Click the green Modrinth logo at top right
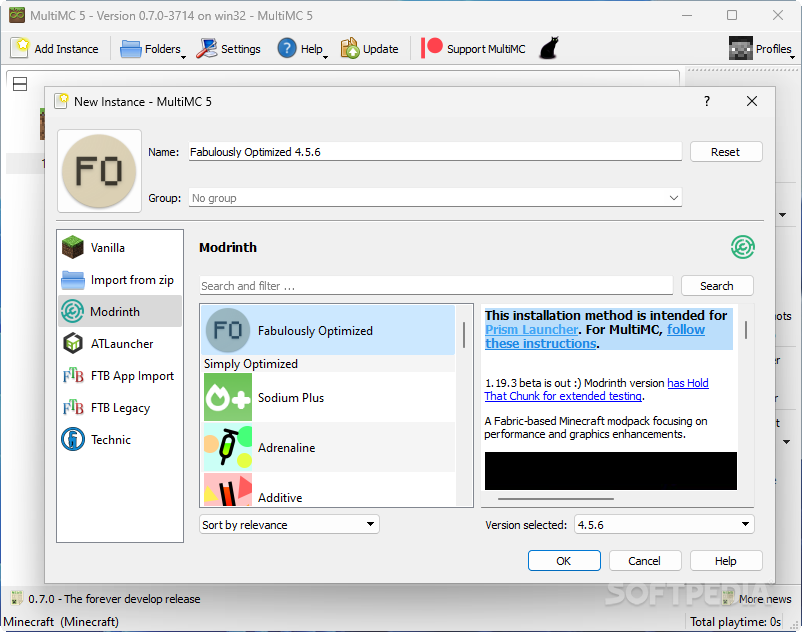Image resolution: width=802 pixels, height=632 pixels. [743, 247]
